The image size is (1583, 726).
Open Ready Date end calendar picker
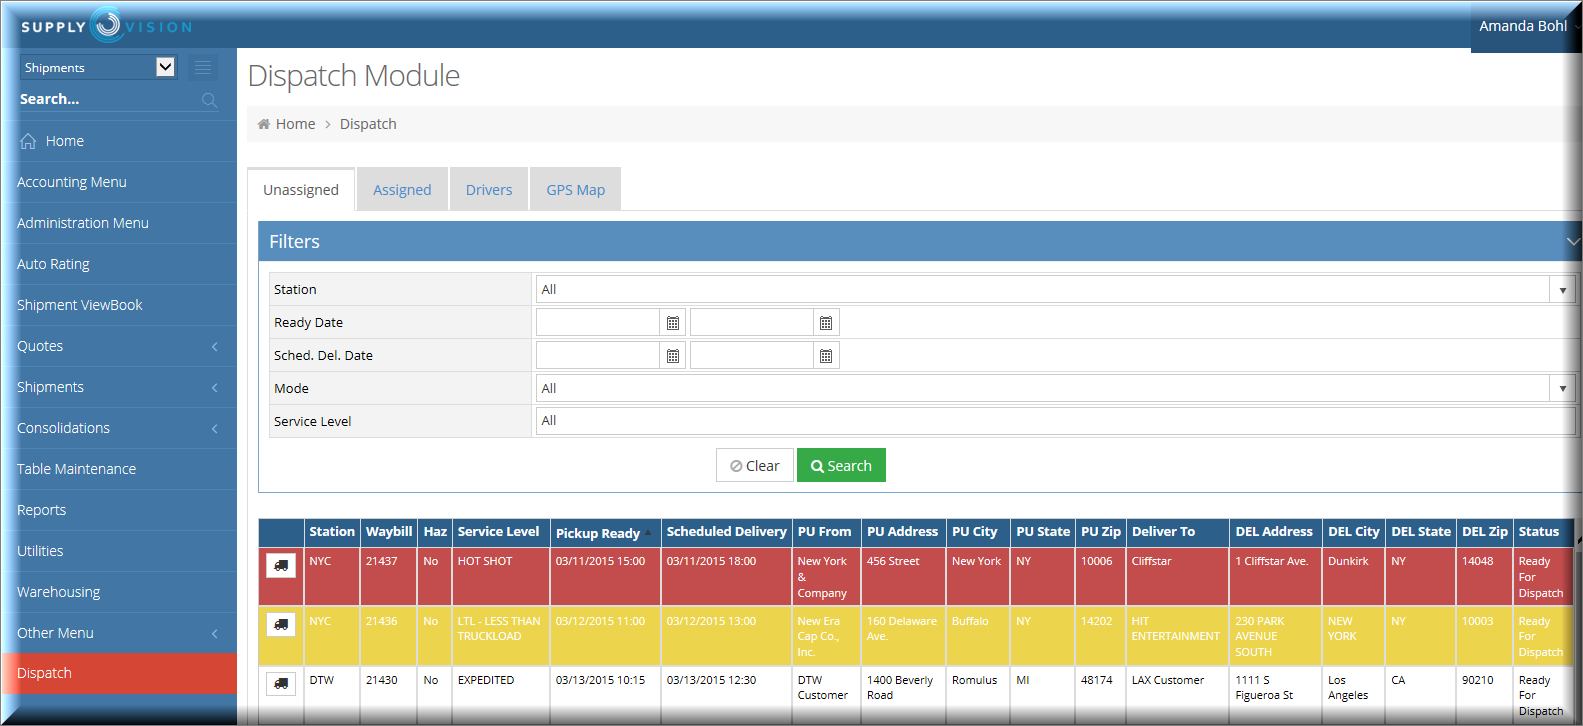(826, 323)
